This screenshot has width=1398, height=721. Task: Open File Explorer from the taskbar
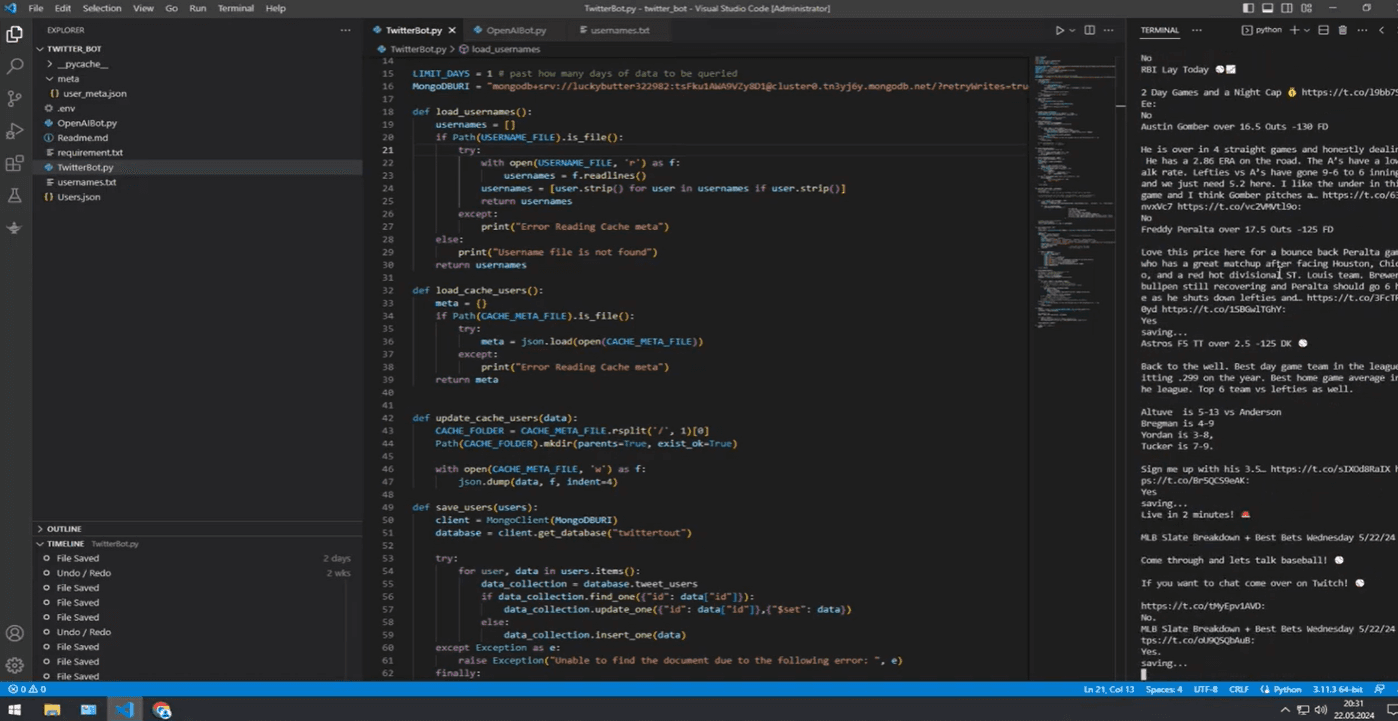click(x=52, y=710)
